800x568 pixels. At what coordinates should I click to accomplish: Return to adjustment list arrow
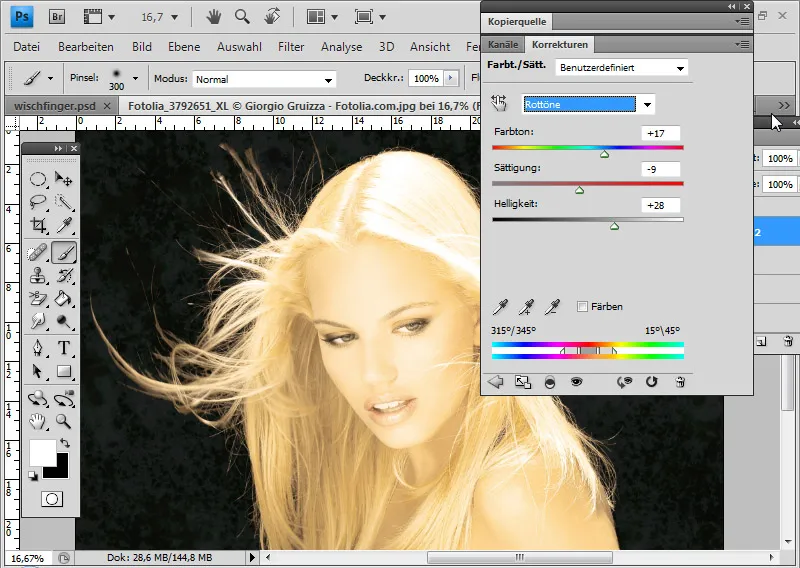(495, 382)
